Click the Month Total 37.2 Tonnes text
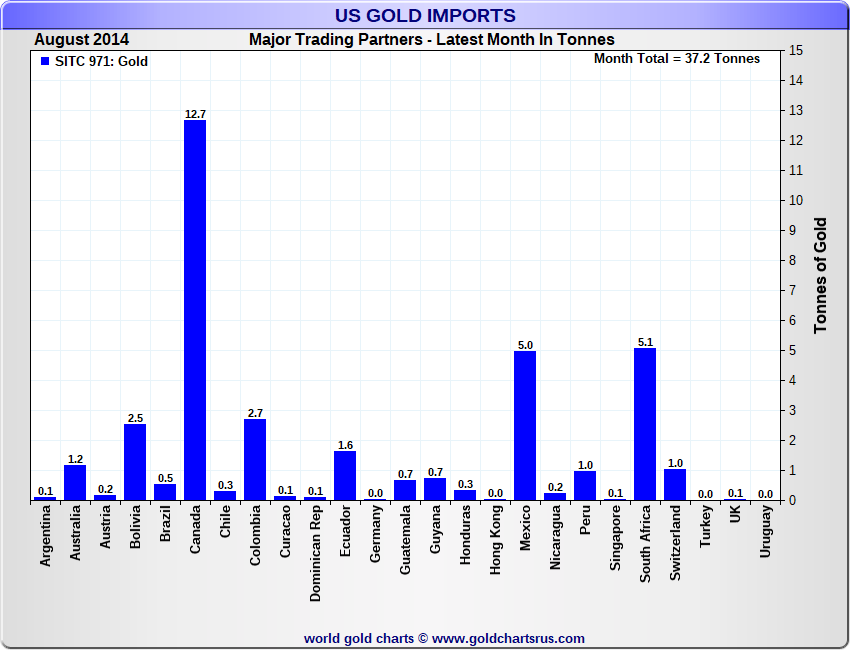The width and height of the screenshot is (850, 650). (677, 59)
